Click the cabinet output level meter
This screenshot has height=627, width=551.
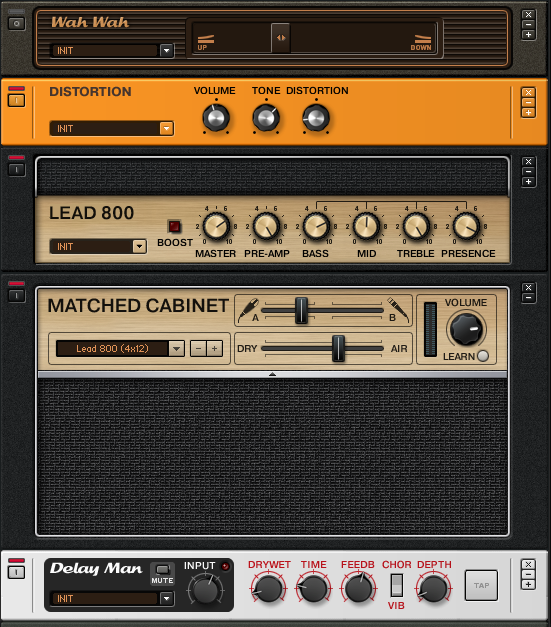(x=430, y=329)
